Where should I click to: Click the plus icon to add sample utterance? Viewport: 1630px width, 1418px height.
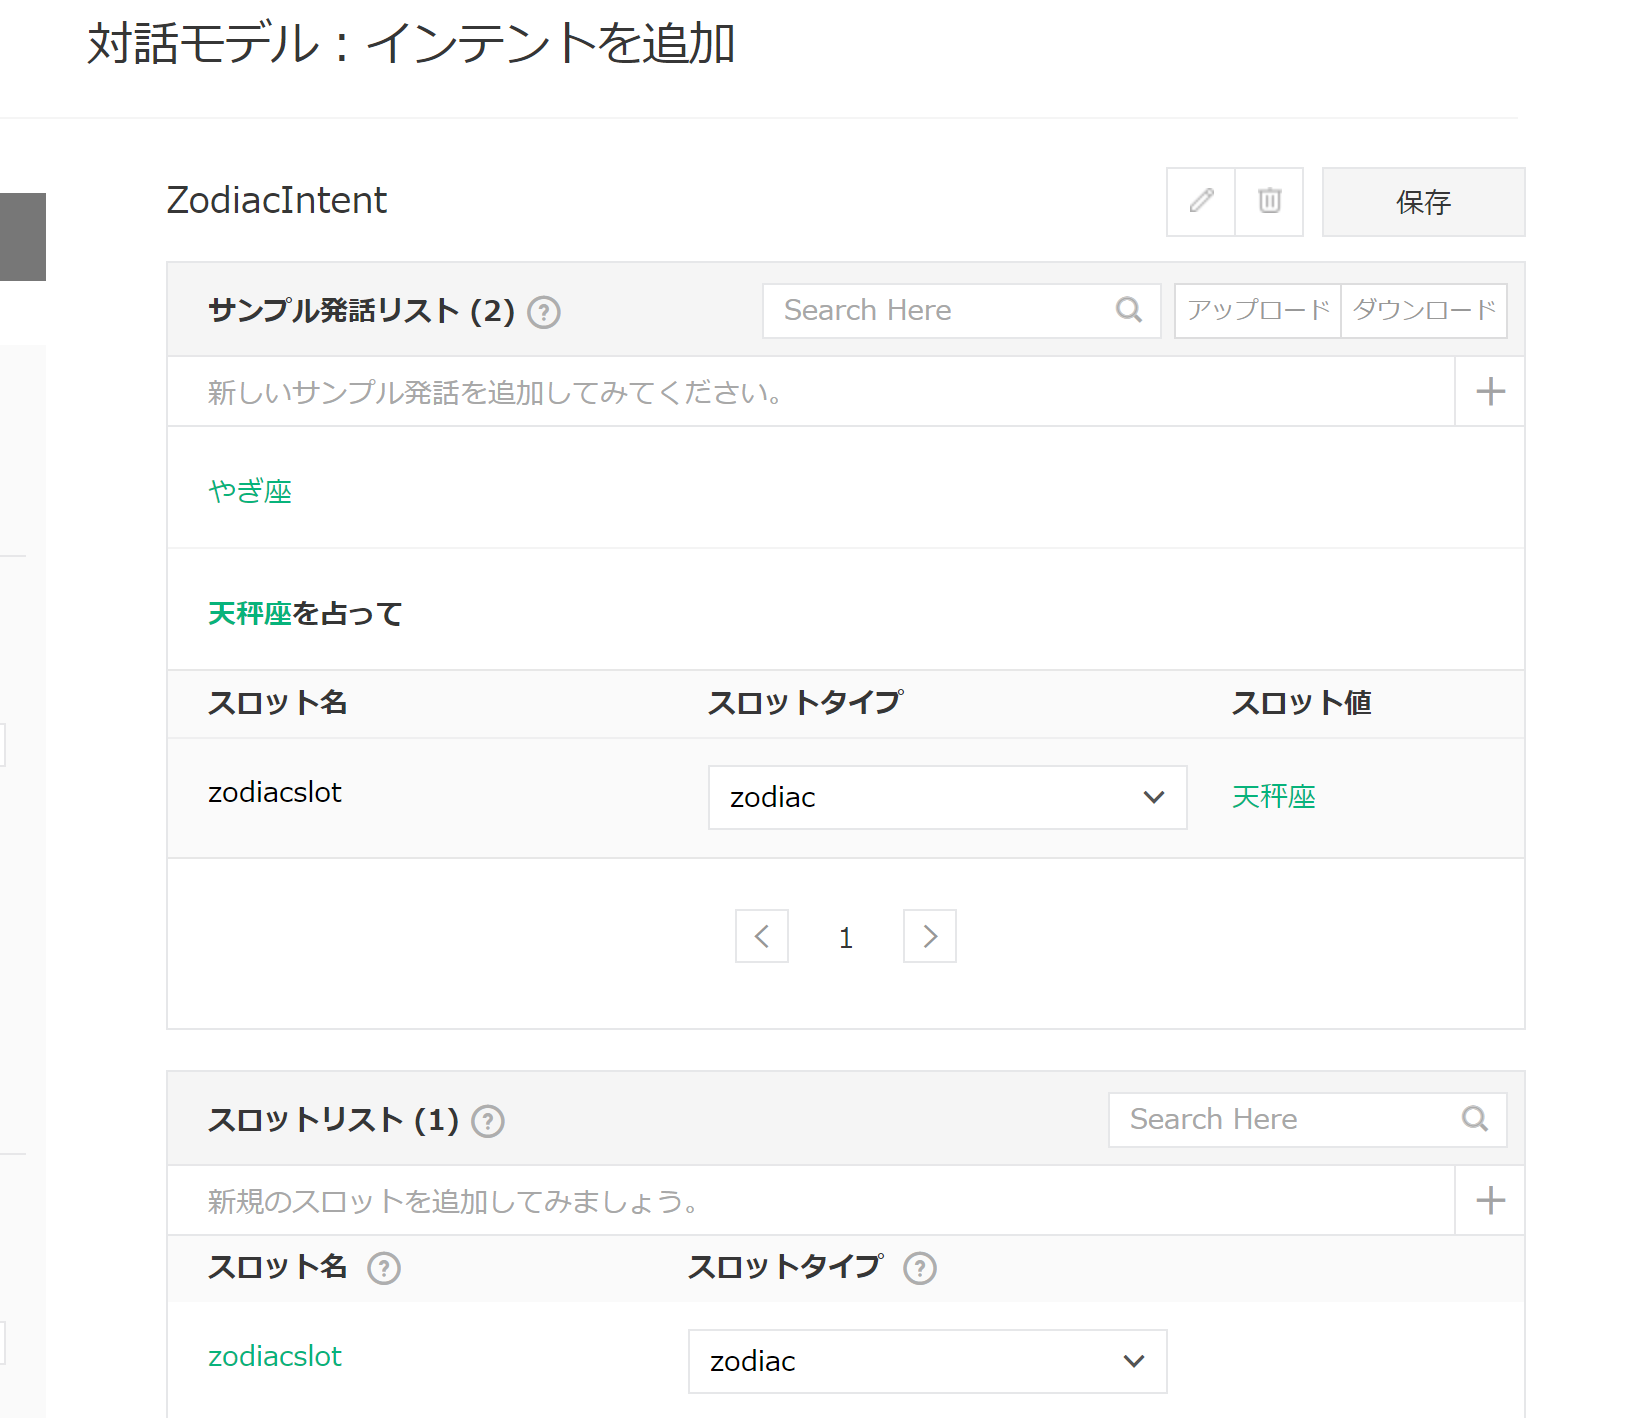(1490, 391)
